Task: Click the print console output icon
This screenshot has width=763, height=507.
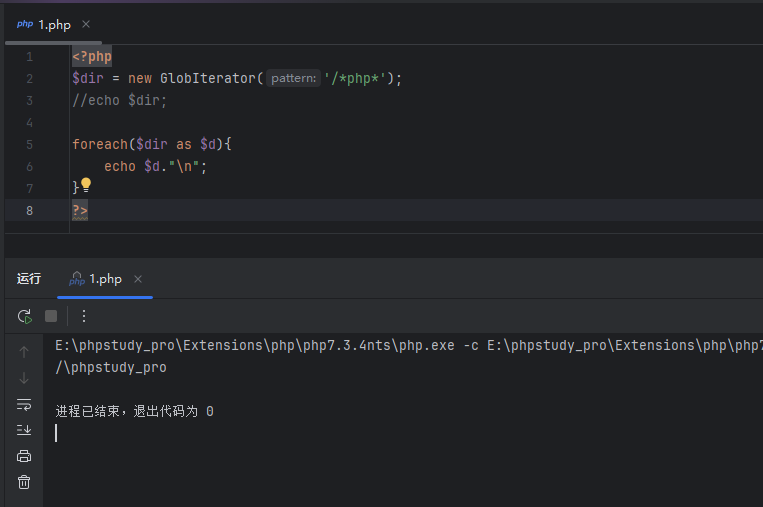Action: click(24, 456)
